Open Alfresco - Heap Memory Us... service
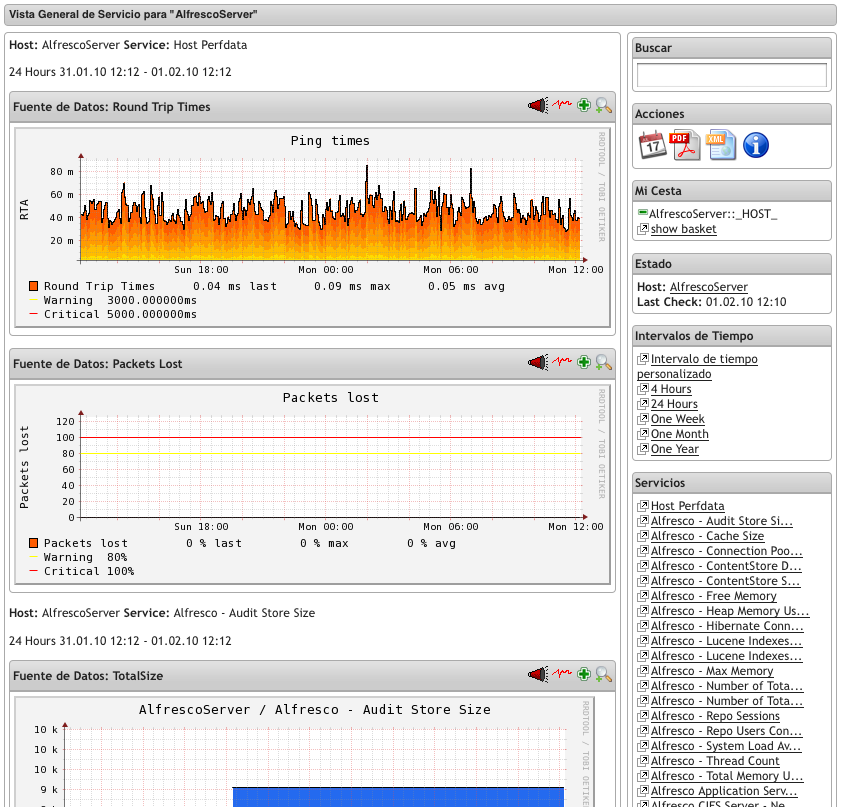The image size is (848, 807). pyautogui.click(x=730, y=611)
